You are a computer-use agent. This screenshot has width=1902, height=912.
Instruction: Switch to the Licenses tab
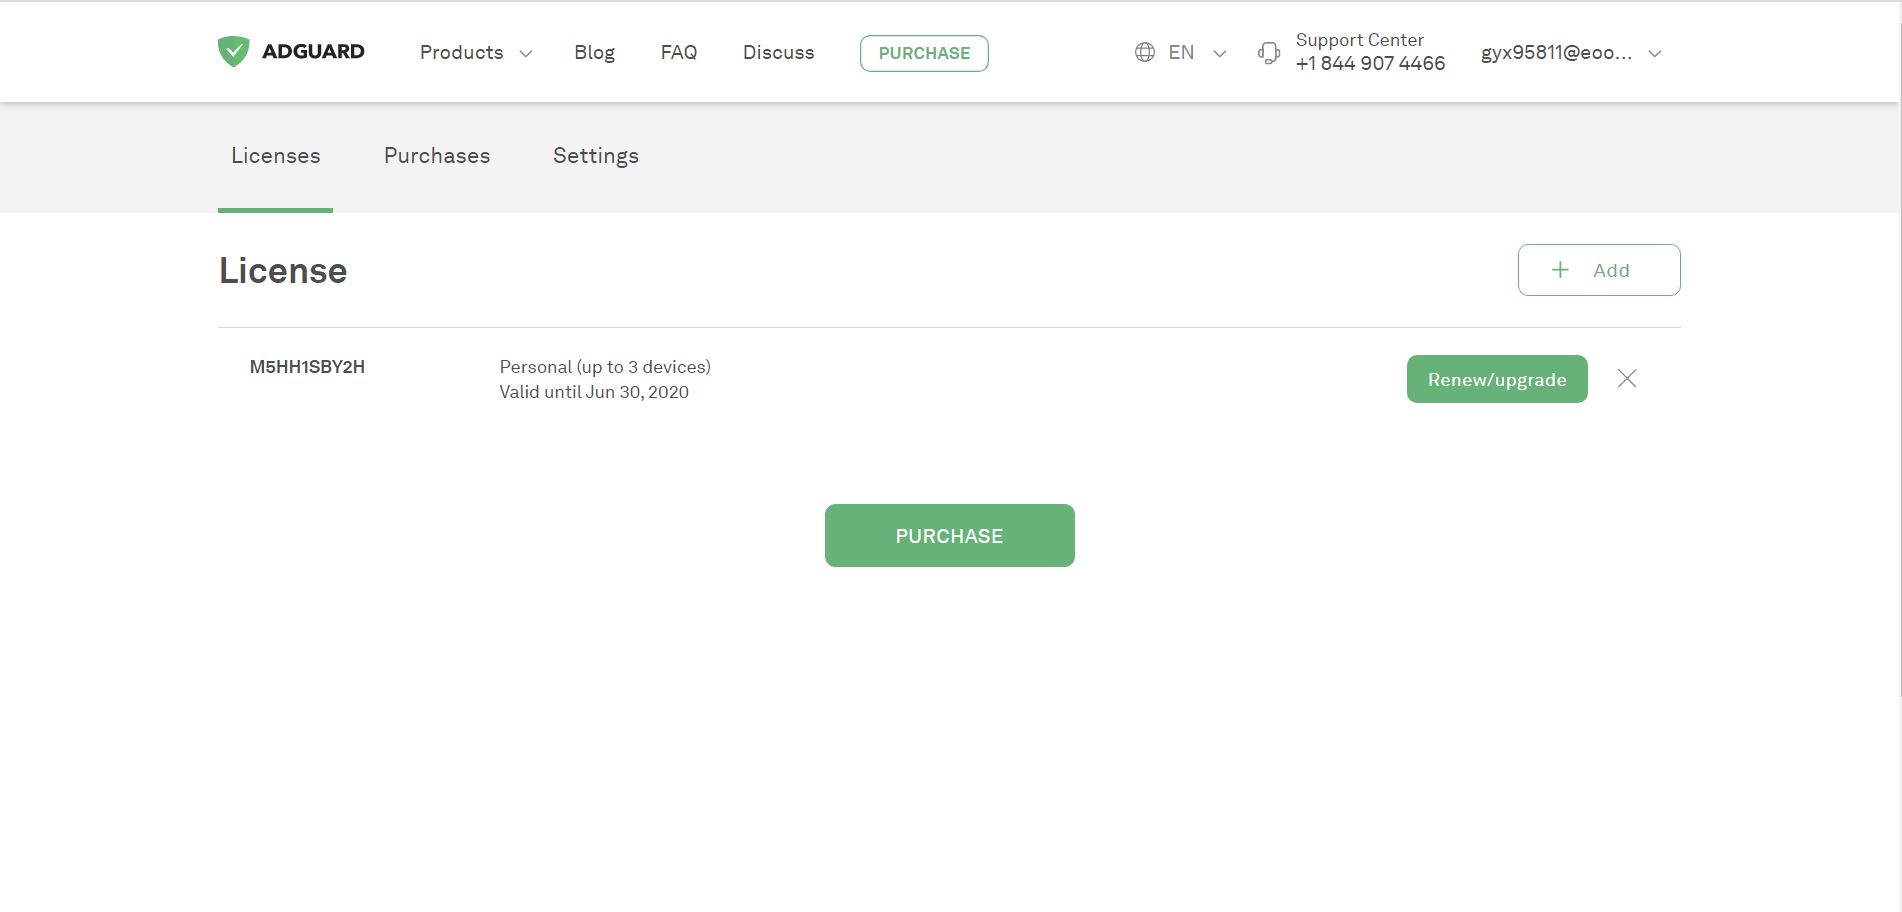[275, 156]
